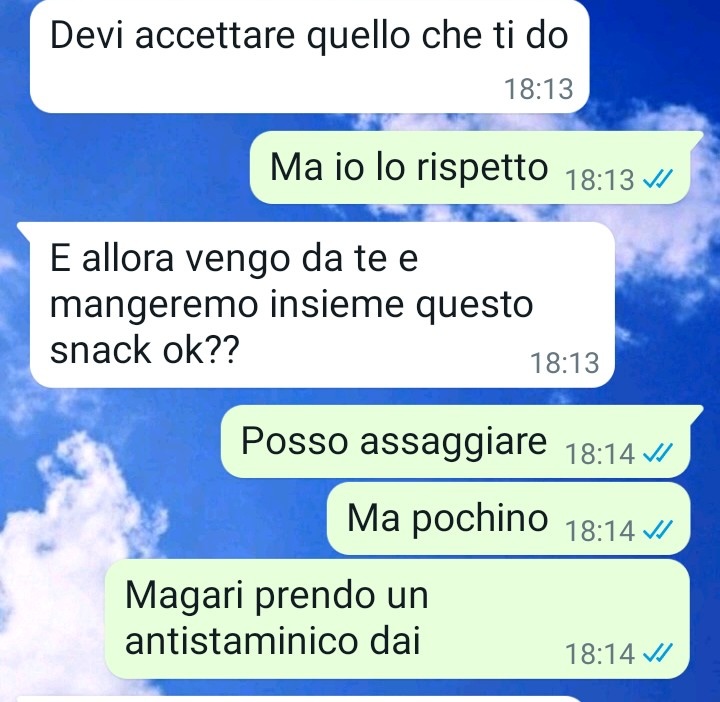Select the 'Posso assaggiare' message bubble
This screenshot has width=720, height=702.
pyautogui.click(x=462, y=442)
